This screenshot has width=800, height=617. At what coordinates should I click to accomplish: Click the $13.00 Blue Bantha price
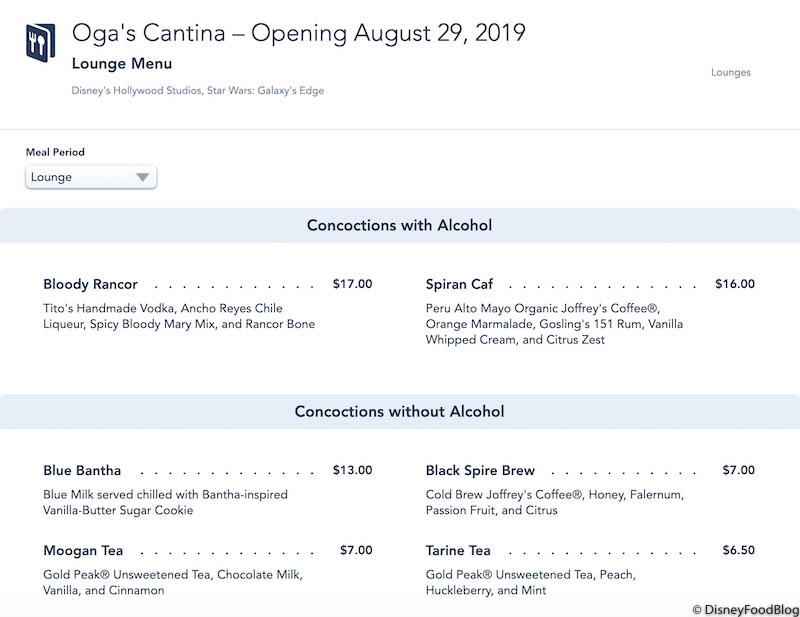point(352,470)
